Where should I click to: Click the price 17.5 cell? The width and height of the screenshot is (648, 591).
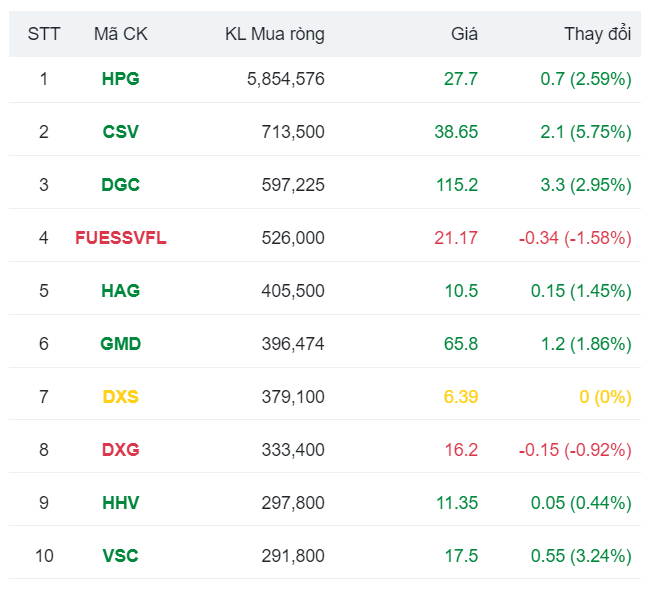pyautogui.click(x=461, y=555)
